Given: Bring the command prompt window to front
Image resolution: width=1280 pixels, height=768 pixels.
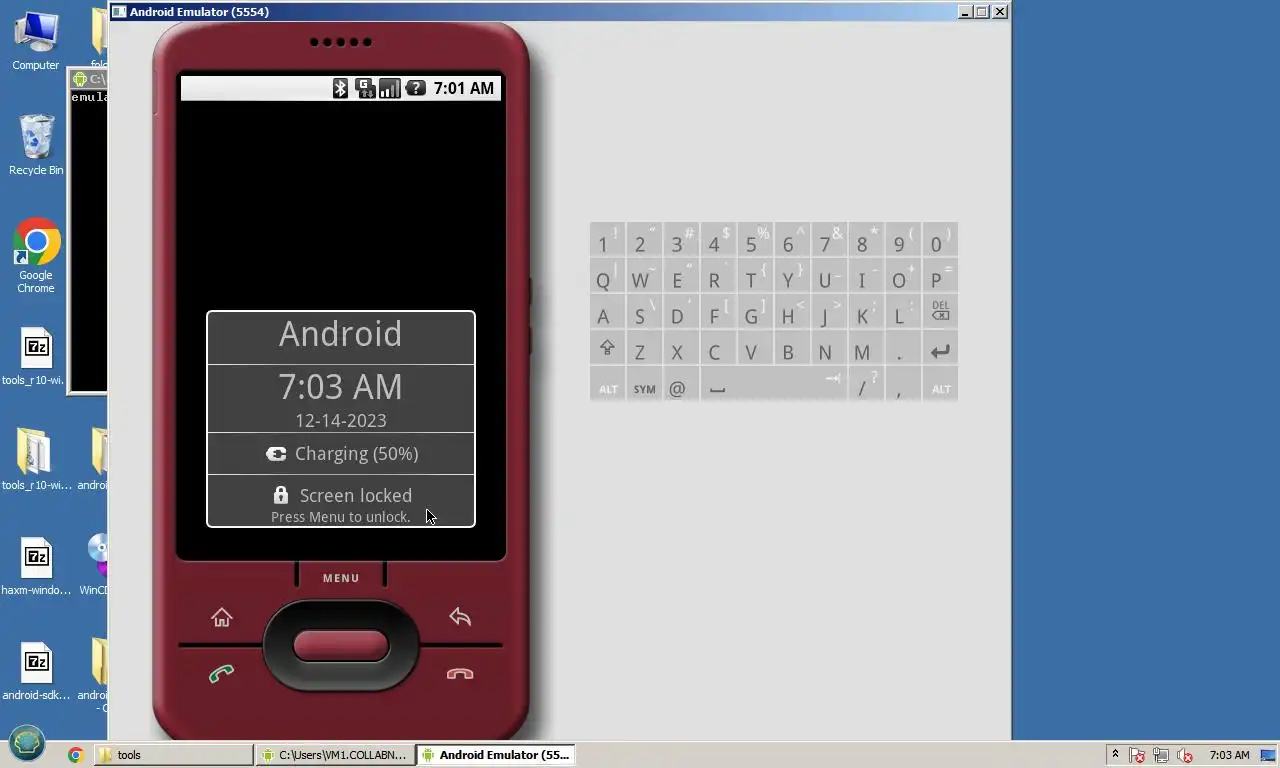Looking at the screenshot, I should pos(88,230).
